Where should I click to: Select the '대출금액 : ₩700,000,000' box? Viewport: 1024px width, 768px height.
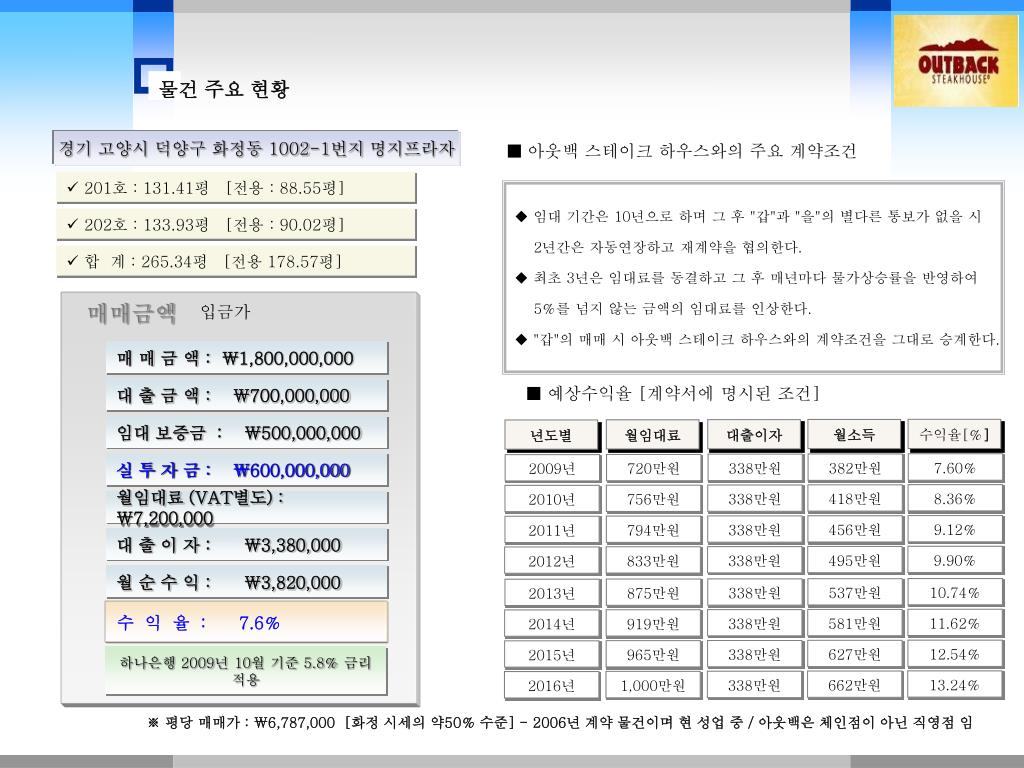pyautogui.click(x=247, y=395)
